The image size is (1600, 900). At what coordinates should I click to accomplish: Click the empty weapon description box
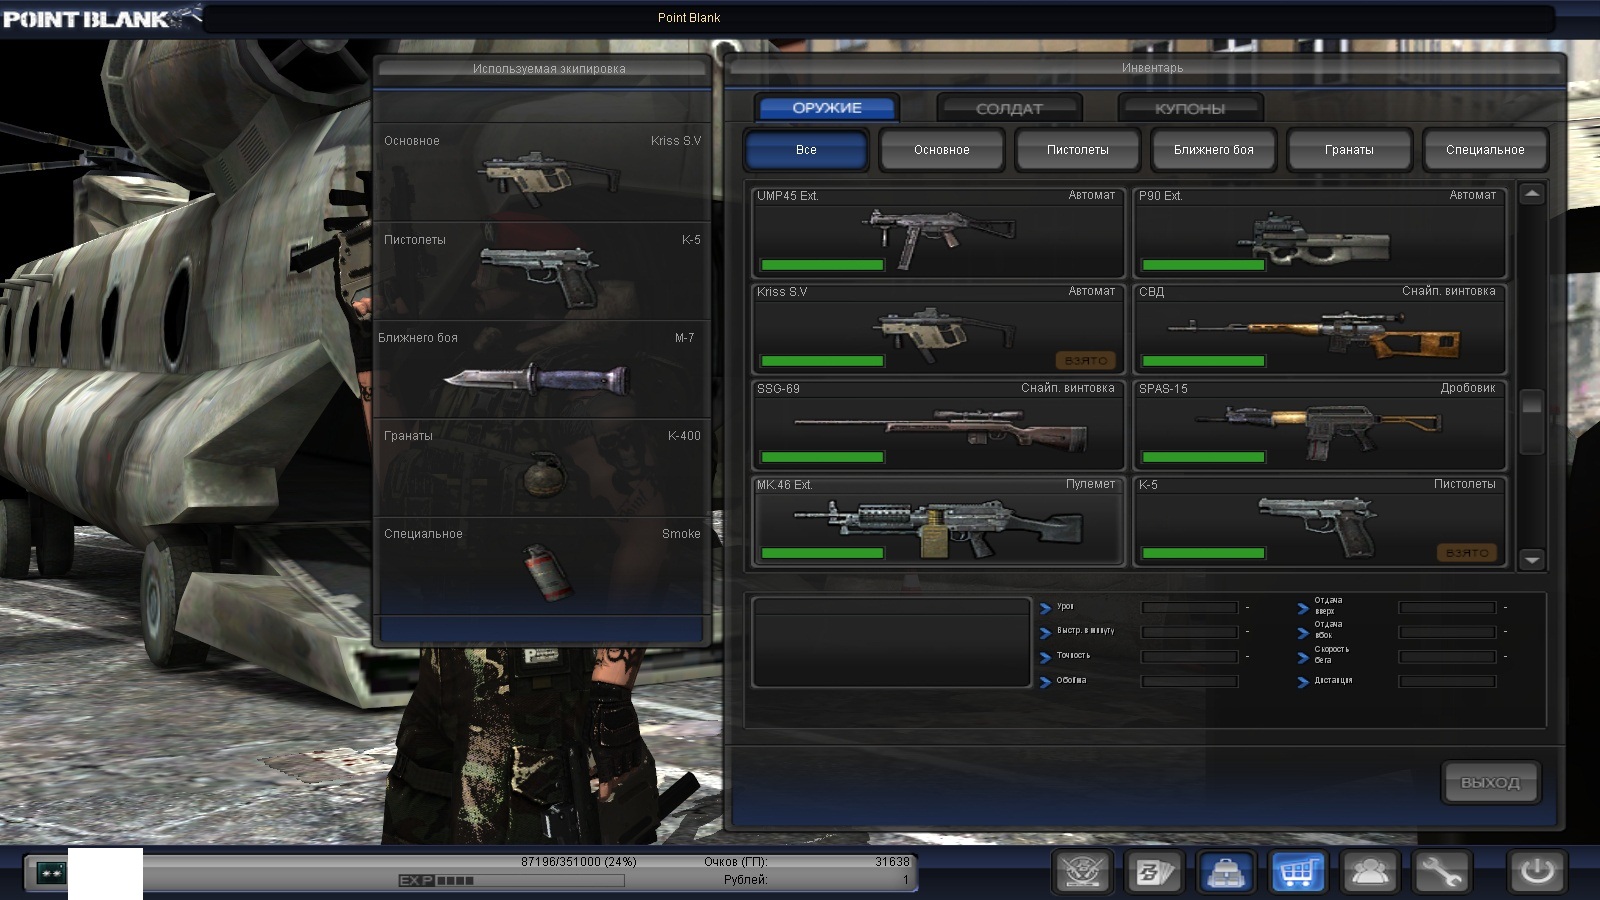891,643
